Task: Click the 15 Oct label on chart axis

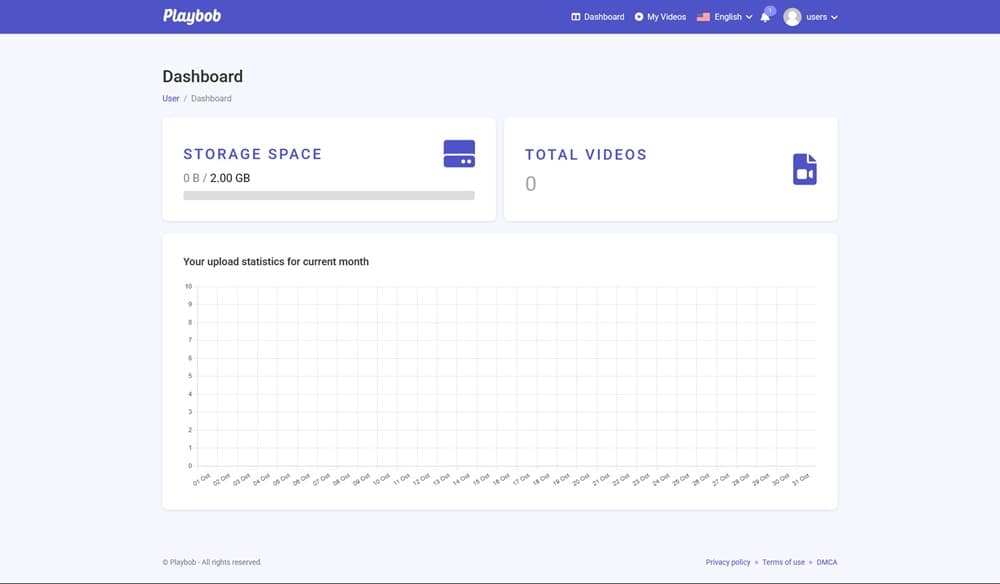Action: [x=481, y=480]
